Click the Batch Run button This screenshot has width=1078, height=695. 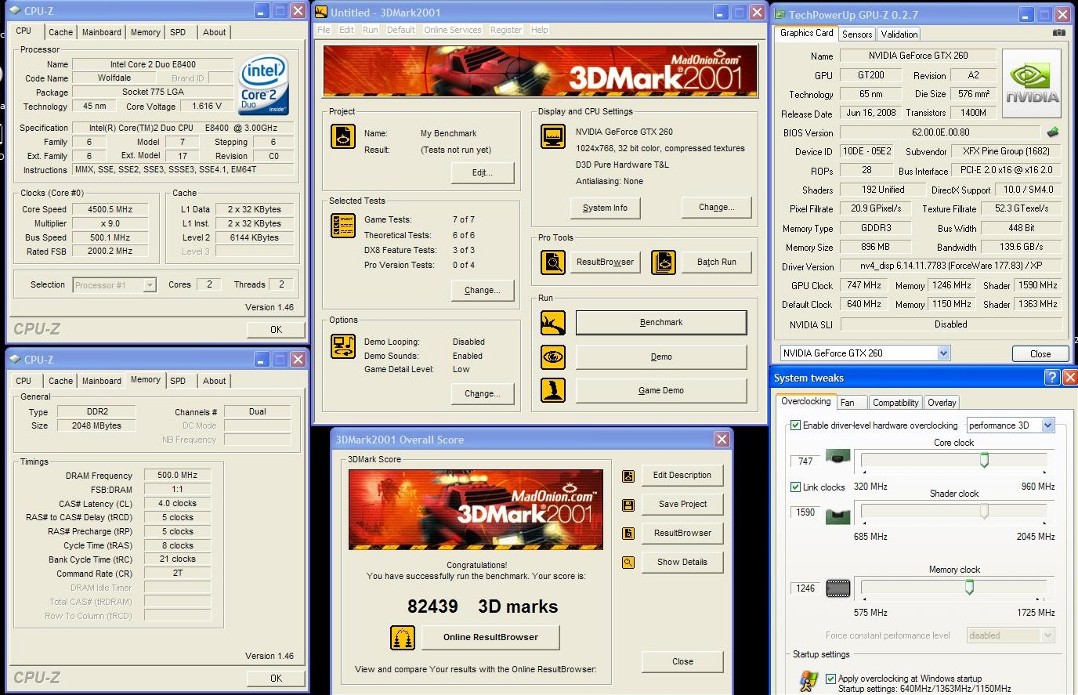[x=716, y=262]
